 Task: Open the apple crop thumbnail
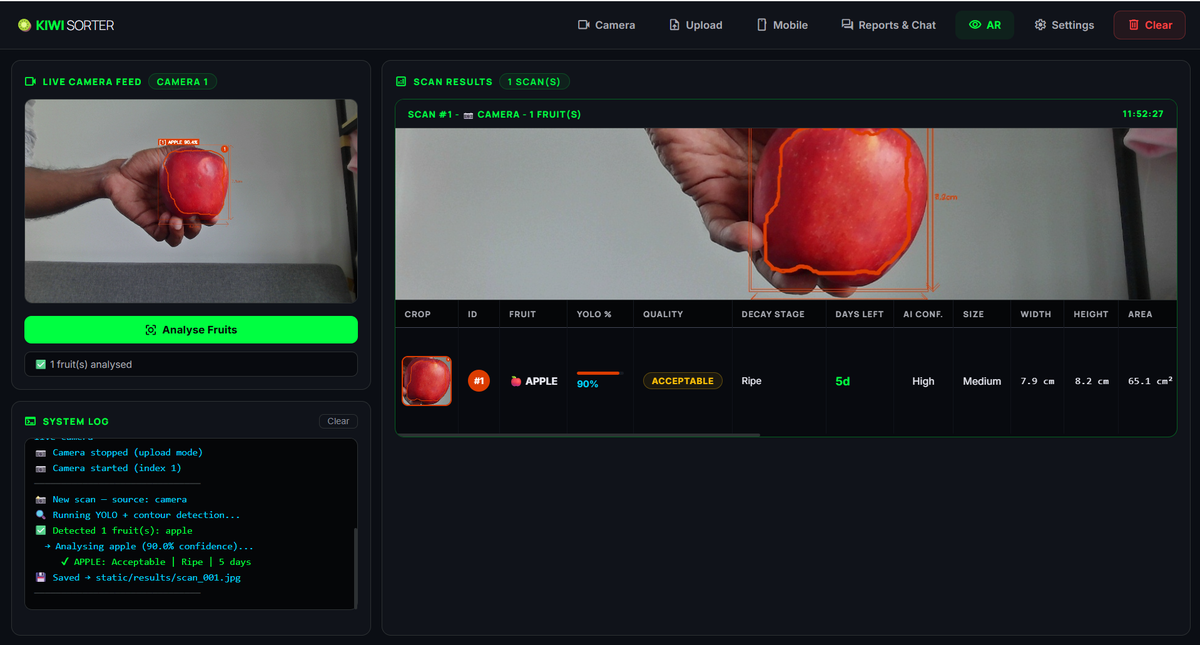tap(427, 381)
